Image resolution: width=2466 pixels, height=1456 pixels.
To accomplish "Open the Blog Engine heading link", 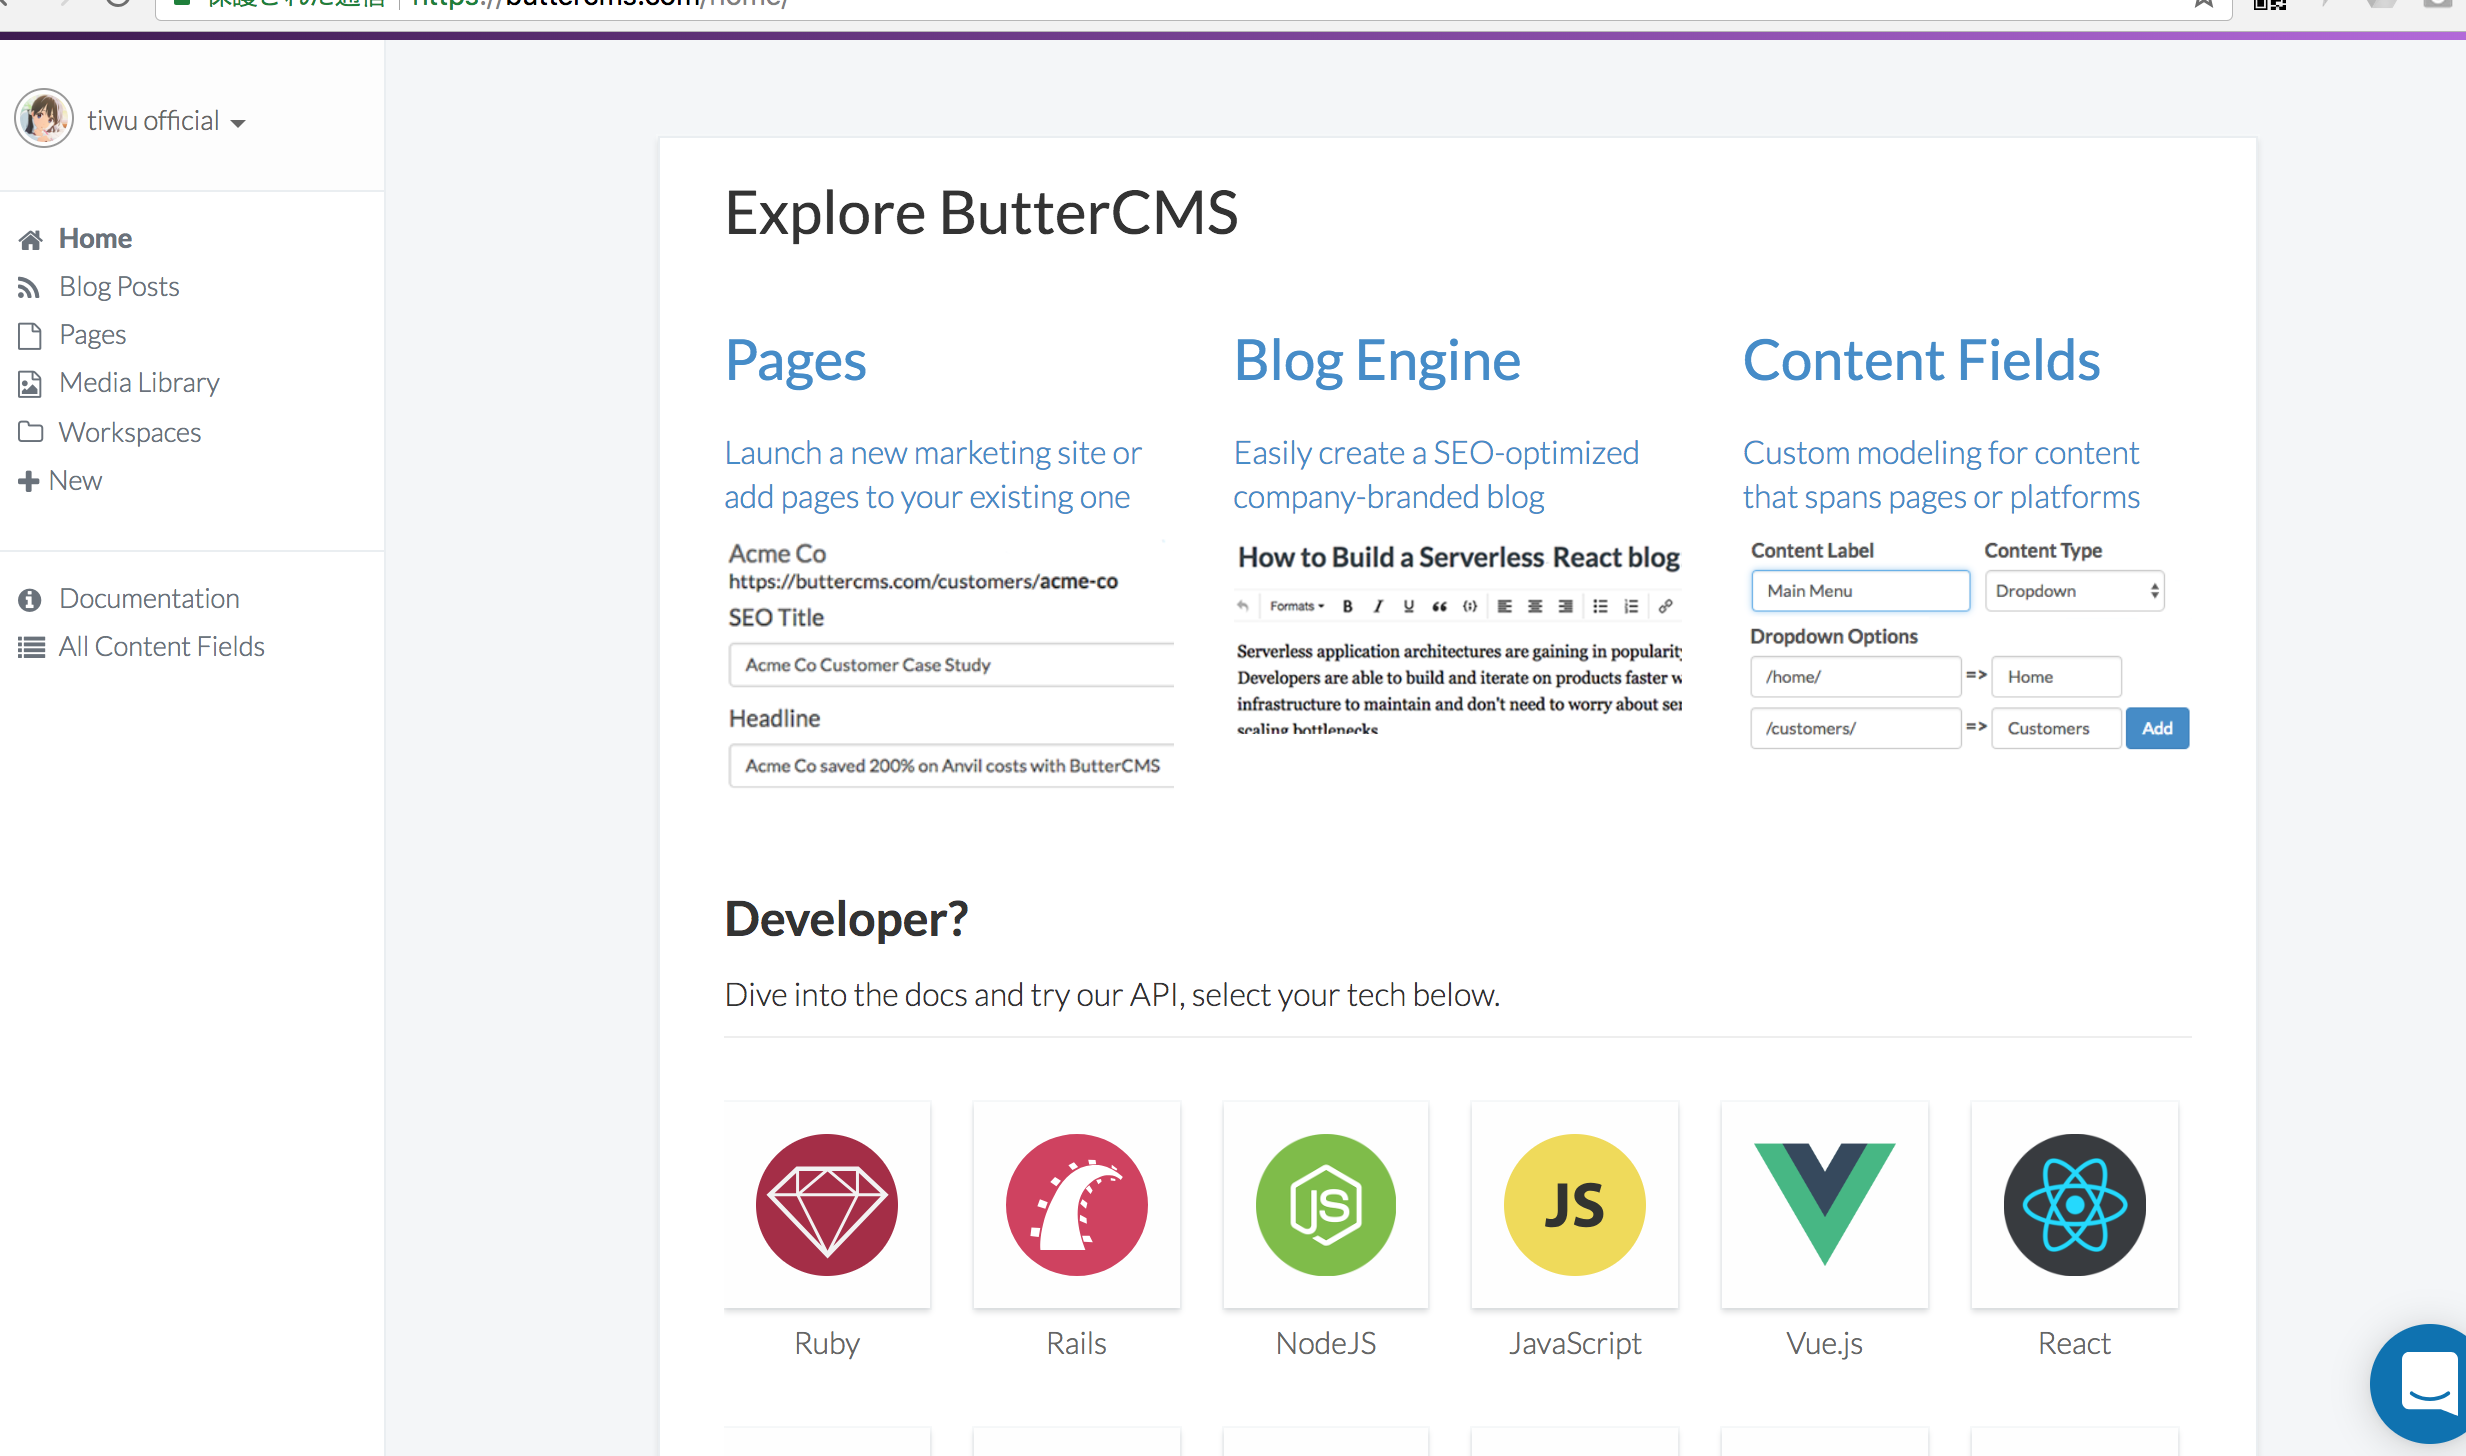I will coord(1377,360).
